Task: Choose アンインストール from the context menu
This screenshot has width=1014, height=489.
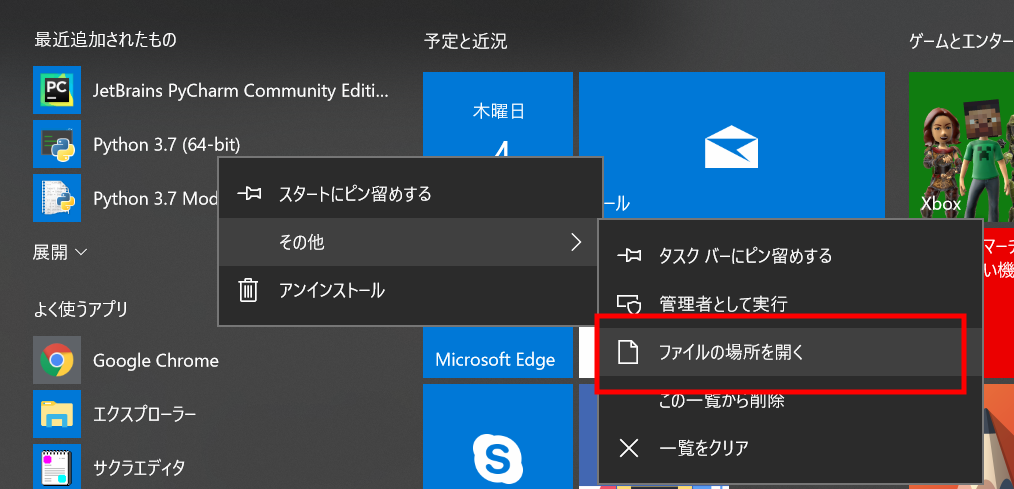Action: click(x=410, y=290)
